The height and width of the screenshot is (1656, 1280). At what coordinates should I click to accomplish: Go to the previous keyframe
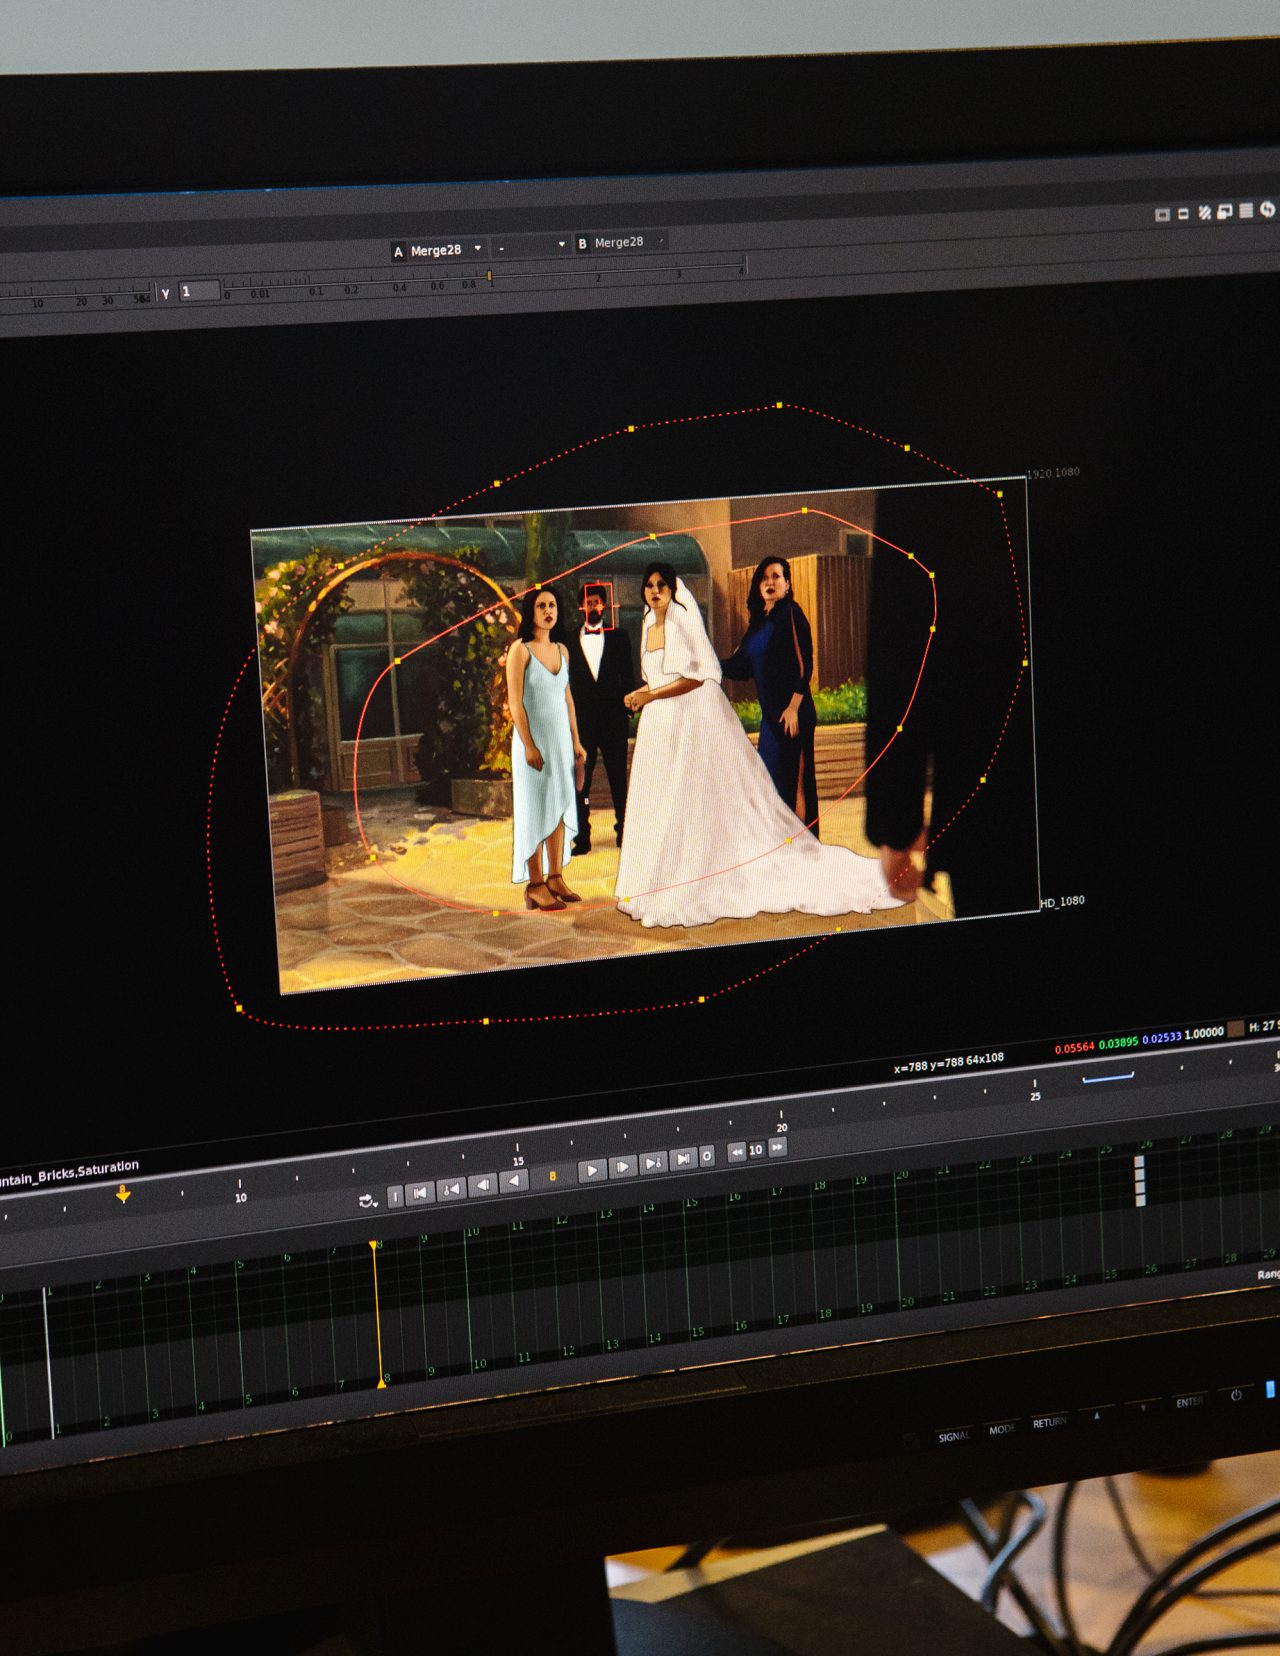[x=451, y=1188]
